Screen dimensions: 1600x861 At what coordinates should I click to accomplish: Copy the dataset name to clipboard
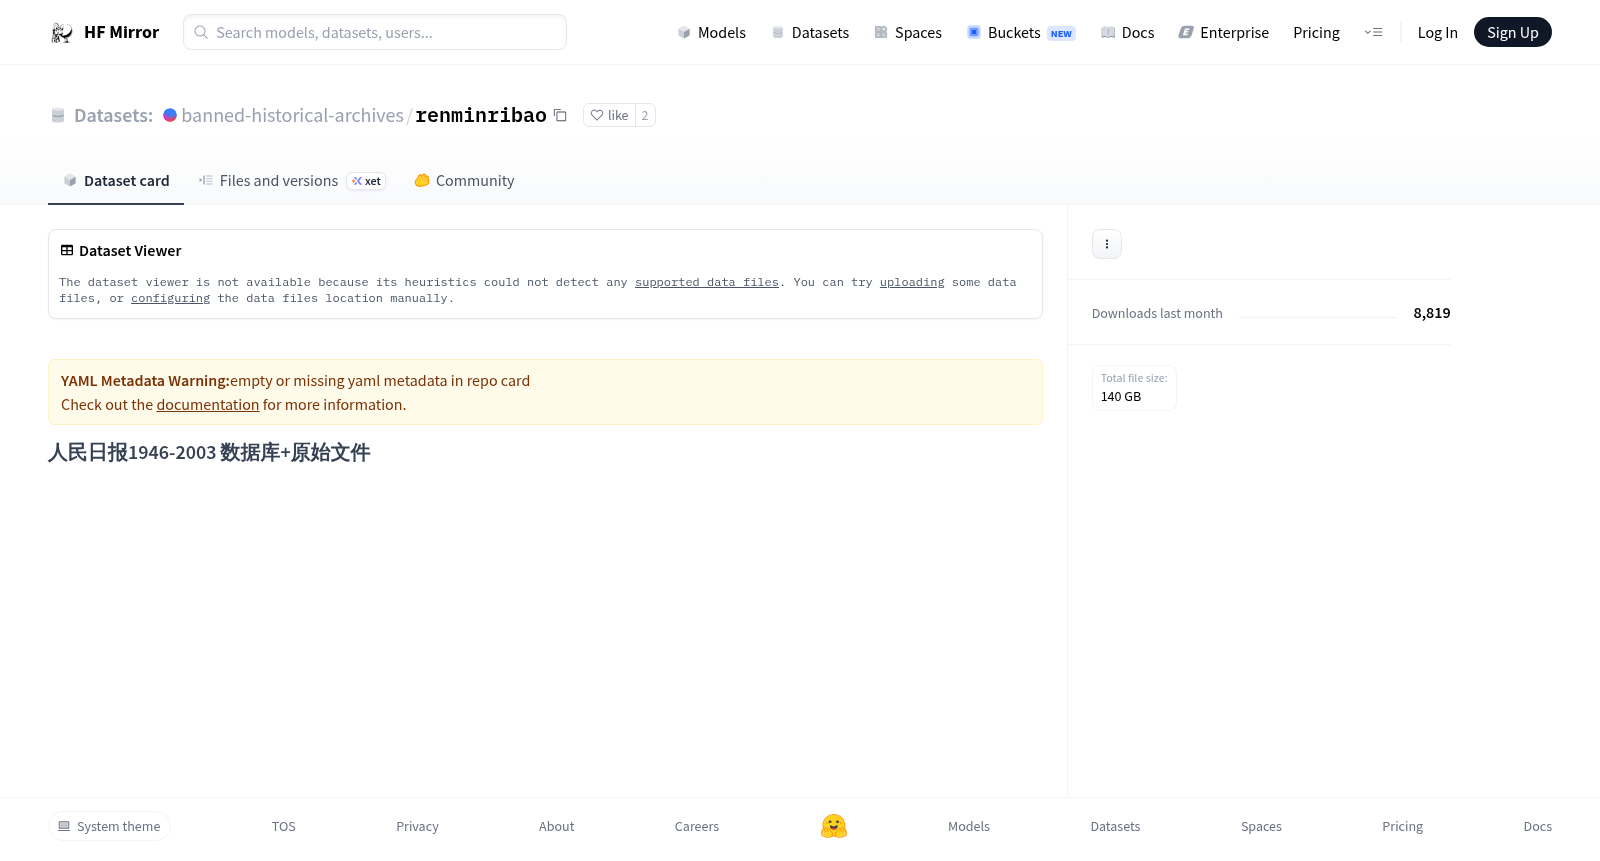pos(560,115)
